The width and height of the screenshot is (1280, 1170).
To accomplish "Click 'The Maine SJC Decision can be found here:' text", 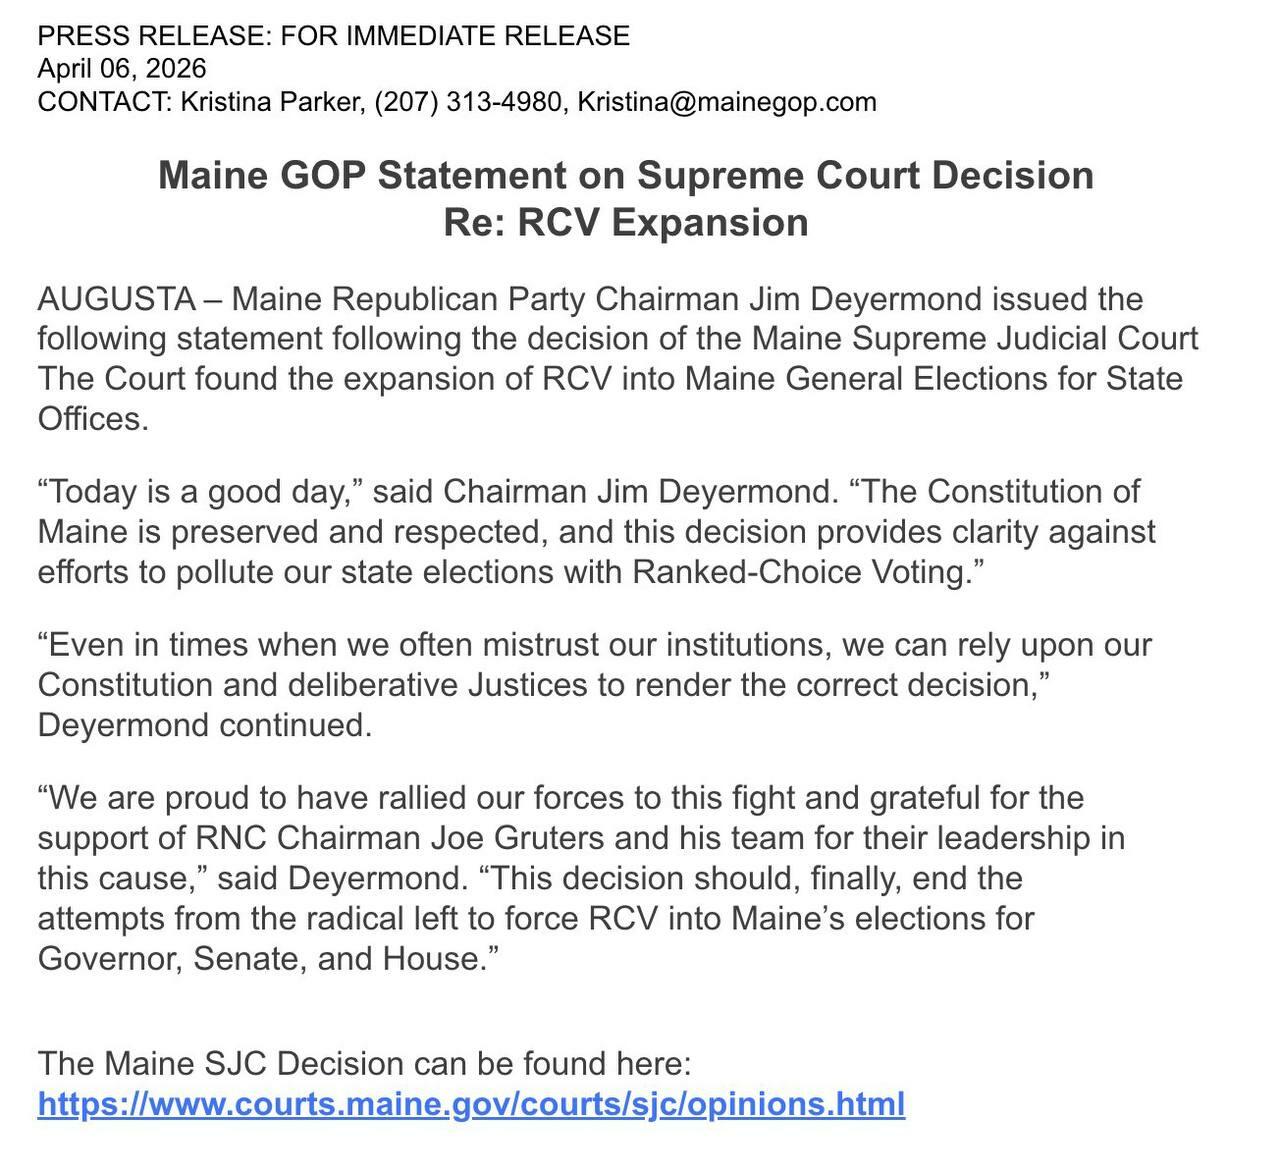I will [364, 1062].
